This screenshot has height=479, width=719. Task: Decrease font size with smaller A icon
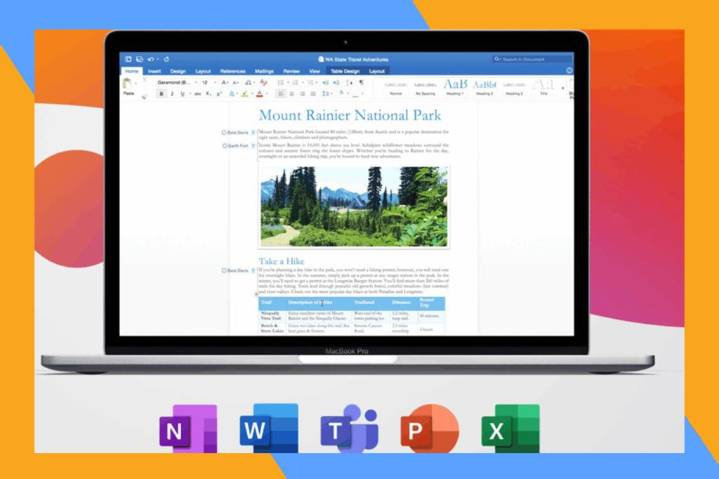(235, 83)
